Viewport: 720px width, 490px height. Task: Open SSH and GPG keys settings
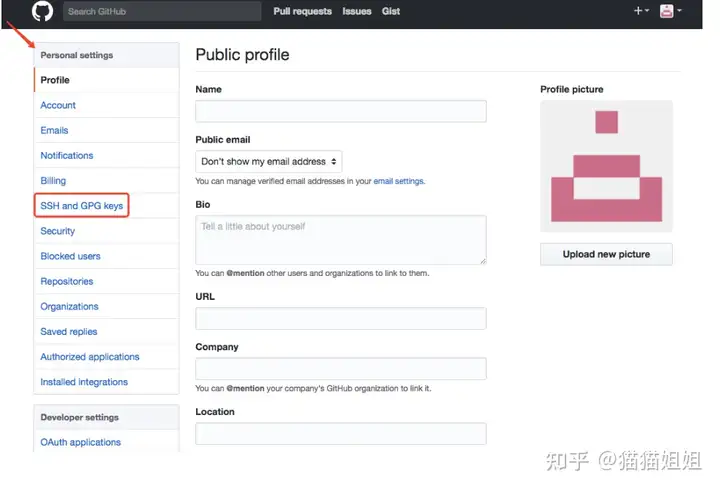[x=82, y=206]
